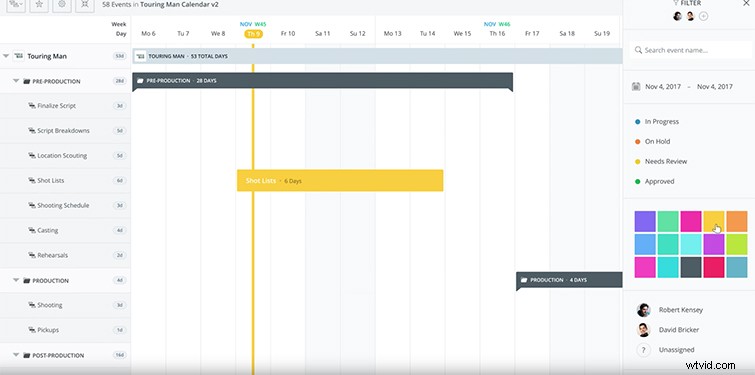The width and height of the screenshot is (755, 375).
Task: Toggle the On Hold status filter
Action: click(652, 142)
